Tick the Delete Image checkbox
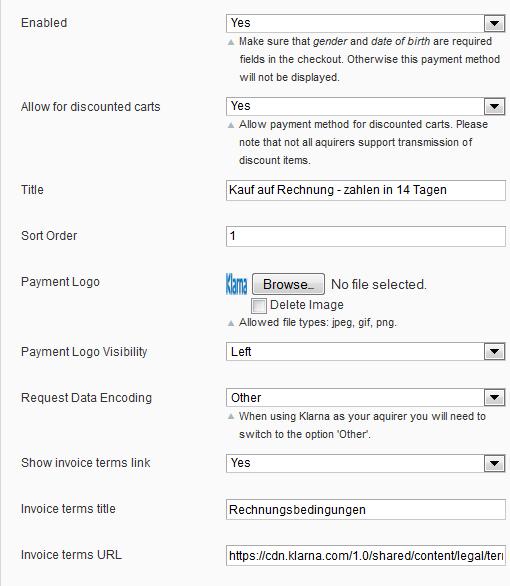510x586 pixels. coord(259,305)
